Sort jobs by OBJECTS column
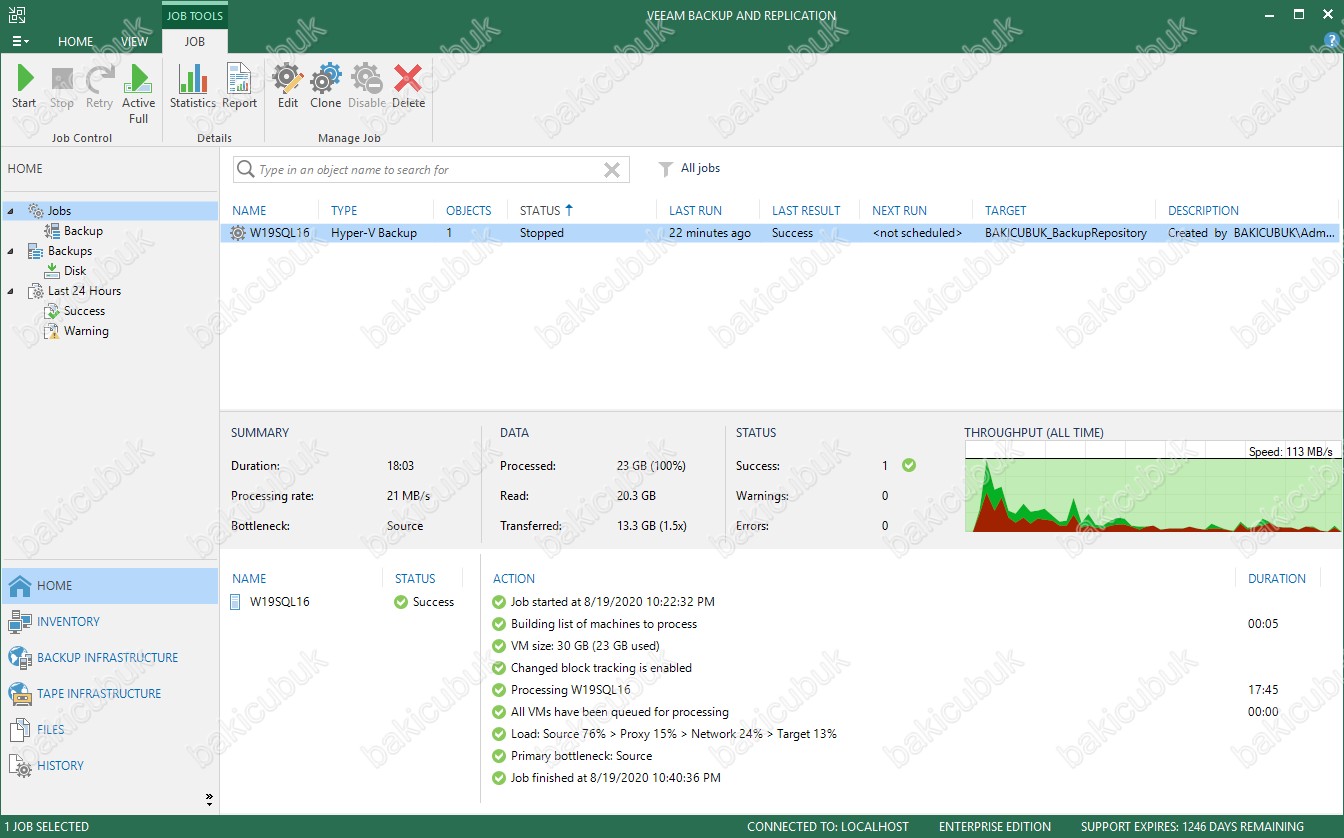The width and height of the screenshot is (1344, 838). [x=470, y=211]
